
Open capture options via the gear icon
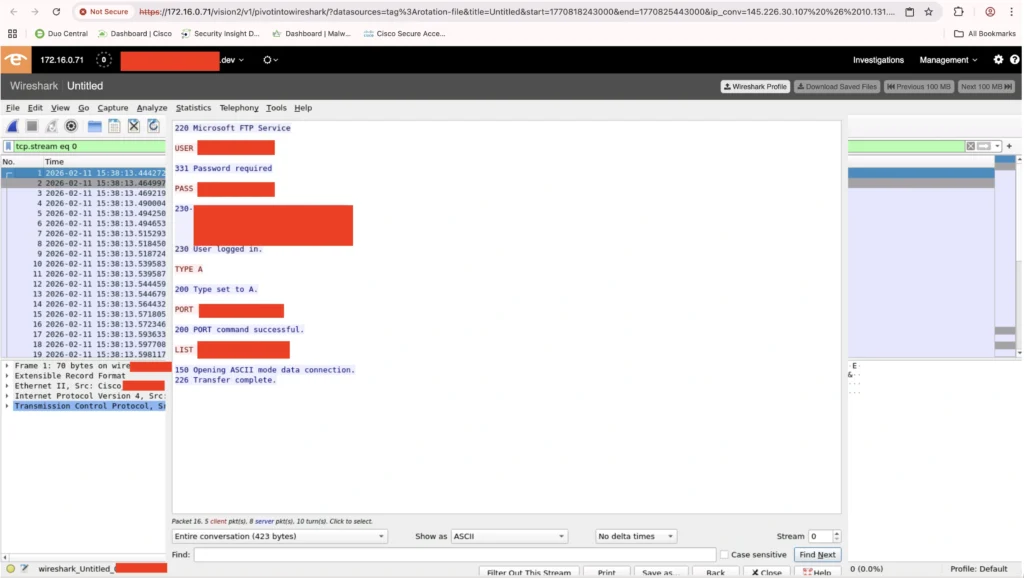coord(70,125)
